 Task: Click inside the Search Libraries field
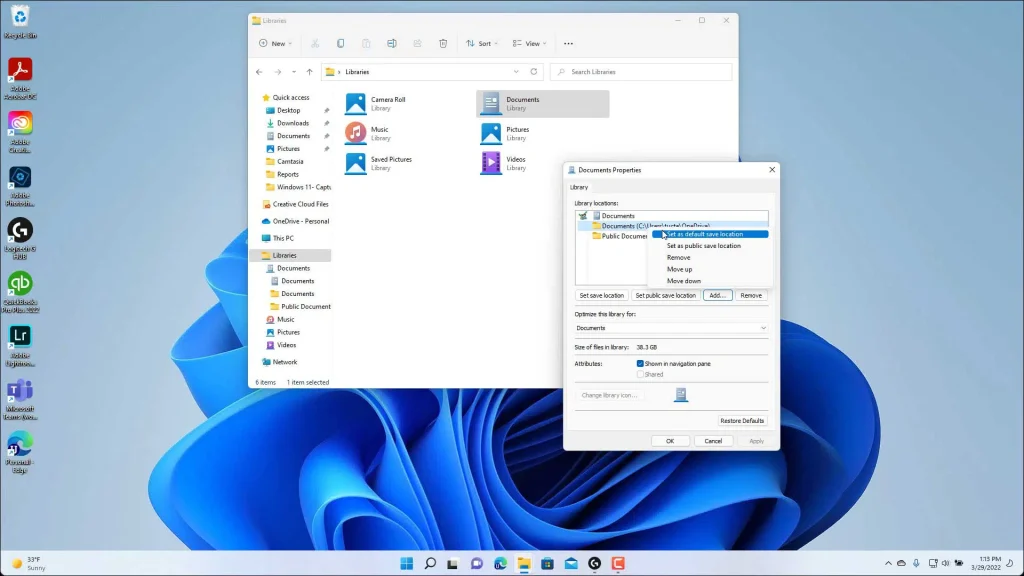point(640,71)
